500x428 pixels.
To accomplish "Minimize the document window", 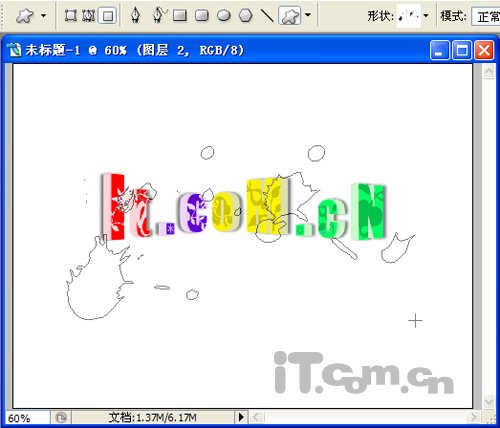I will pyautogui.click(x=440, y=50).
